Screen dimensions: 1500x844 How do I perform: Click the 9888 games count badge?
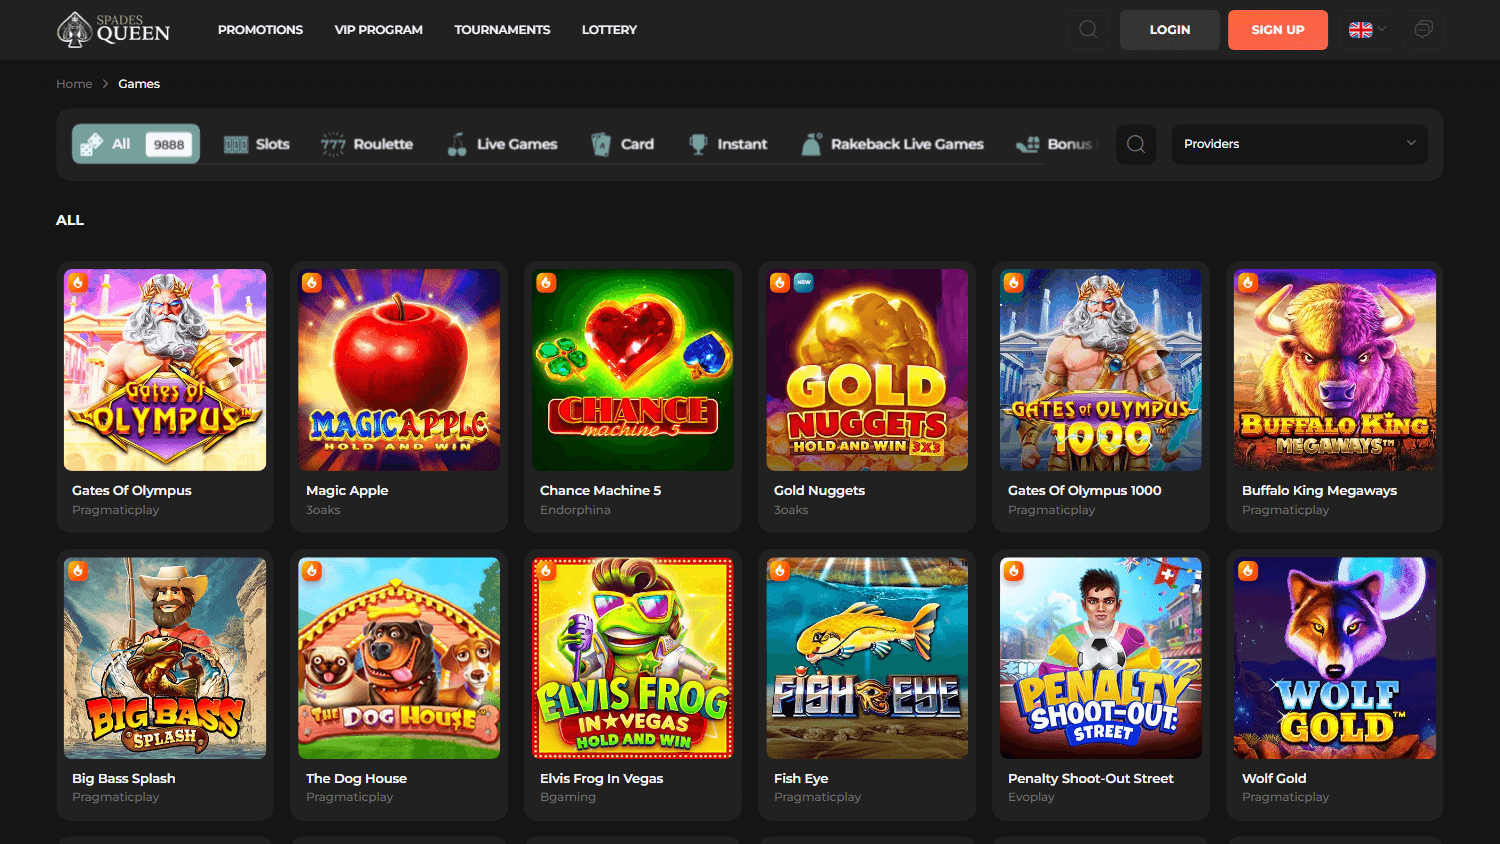point(169,144)
